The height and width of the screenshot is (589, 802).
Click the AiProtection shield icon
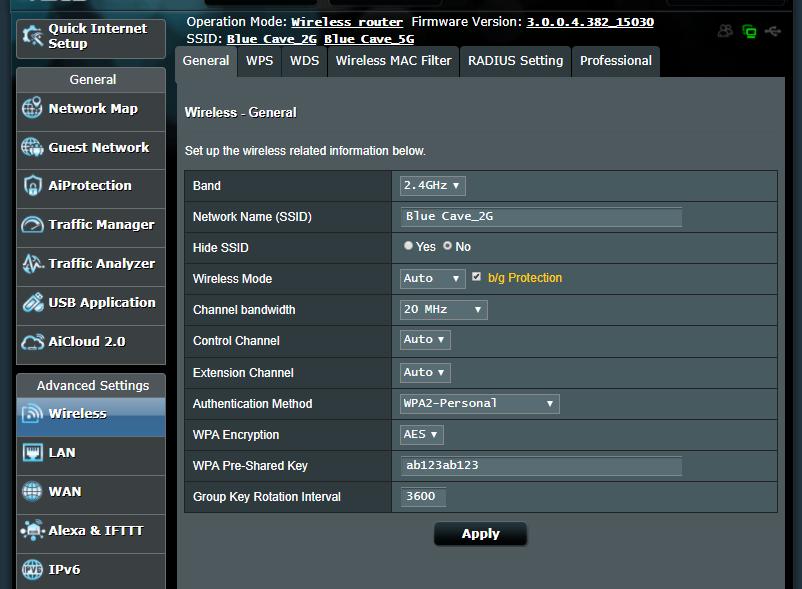(33, 186)
